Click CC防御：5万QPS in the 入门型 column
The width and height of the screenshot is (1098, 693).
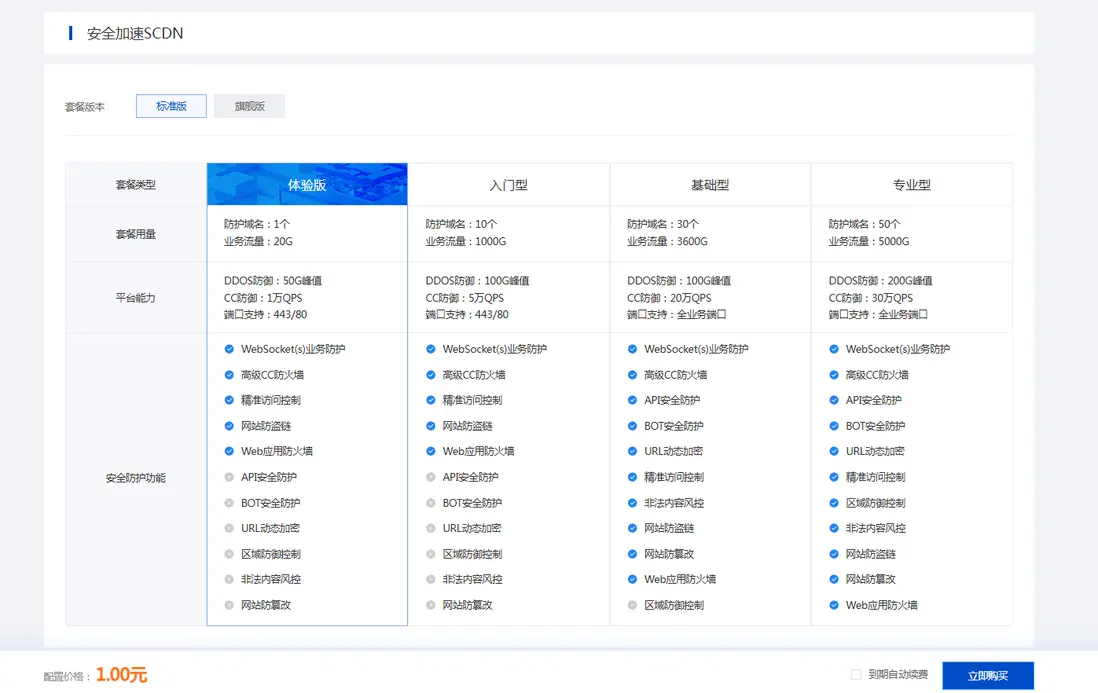click(465, 298)
